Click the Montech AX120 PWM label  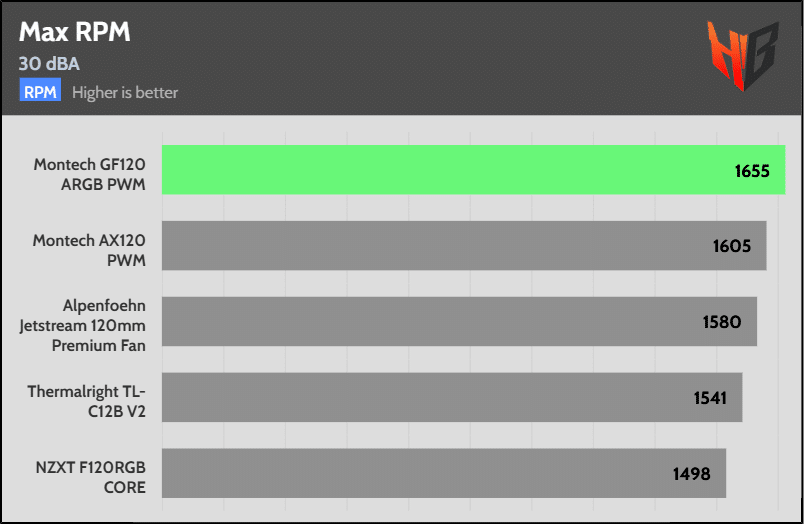tap(89, 250)
